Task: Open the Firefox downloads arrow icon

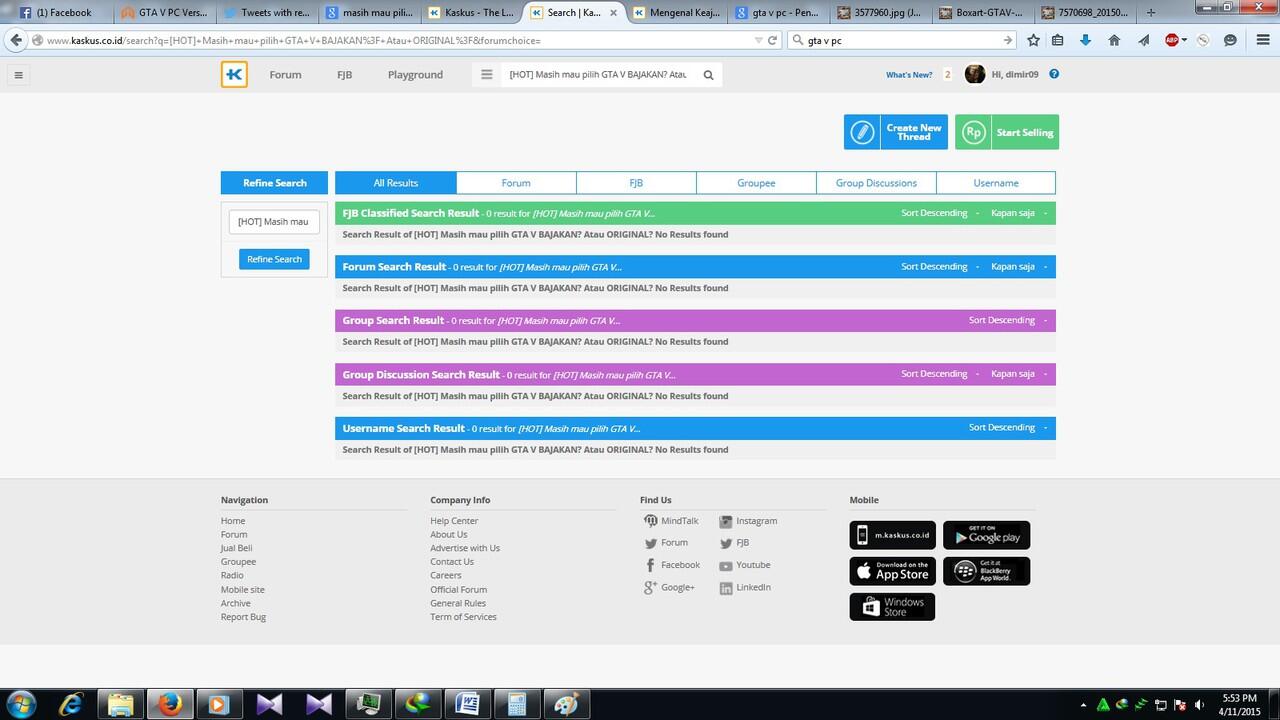Action: tap(1085, 40)
